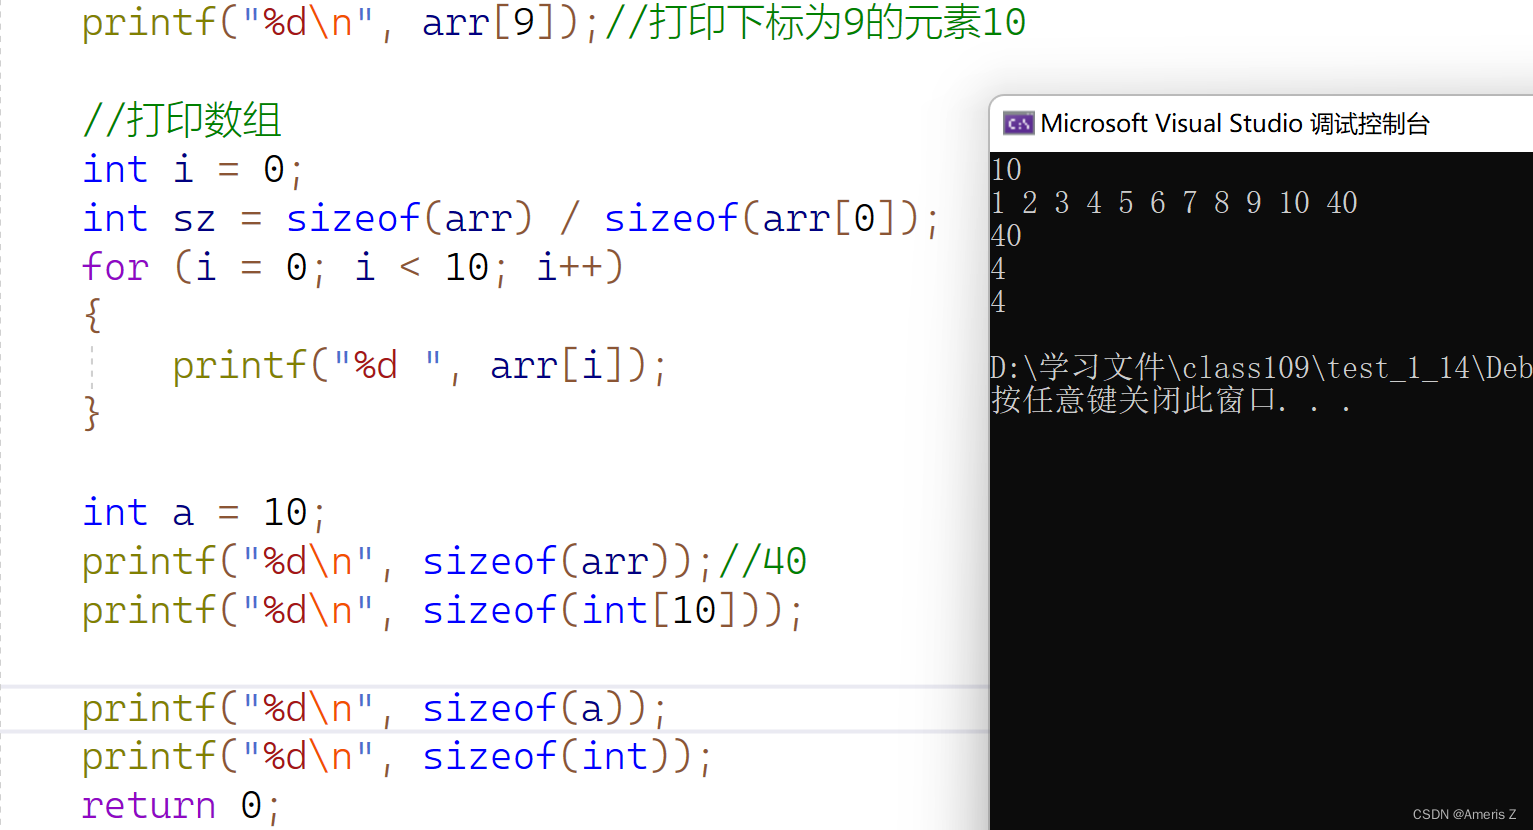Click the printf sizeof(arr) line with //40

coord(444,561)
